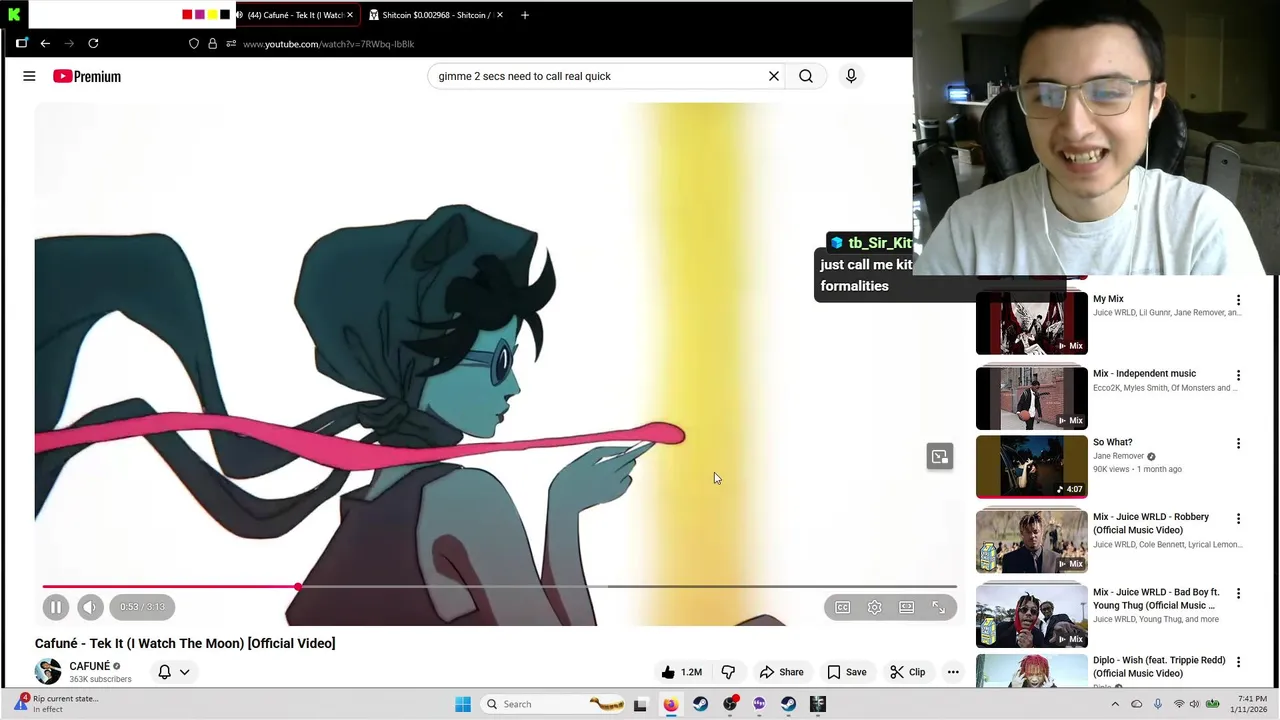Switch the player to theater mode

click(907, 607)
